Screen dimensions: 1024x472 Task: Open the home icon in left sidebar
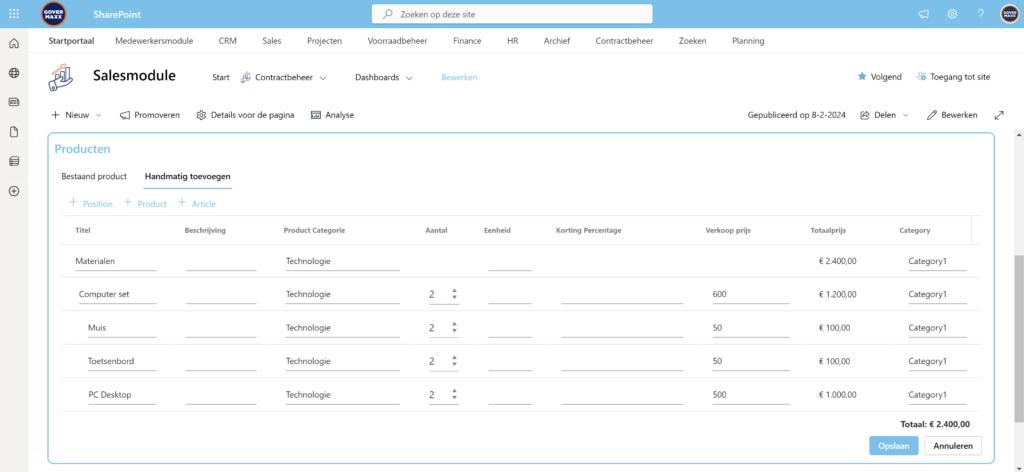click(x=14, y=44)
